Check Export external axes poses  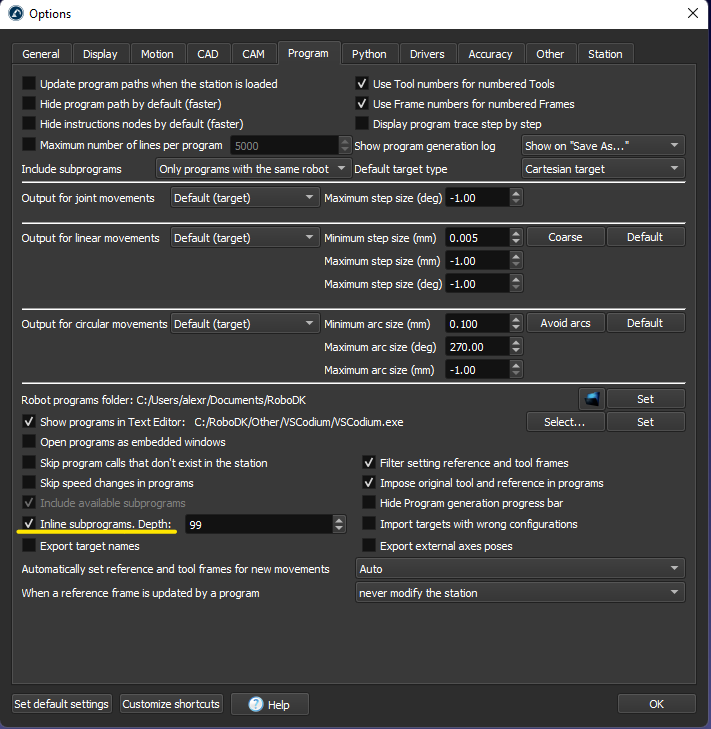369,545
